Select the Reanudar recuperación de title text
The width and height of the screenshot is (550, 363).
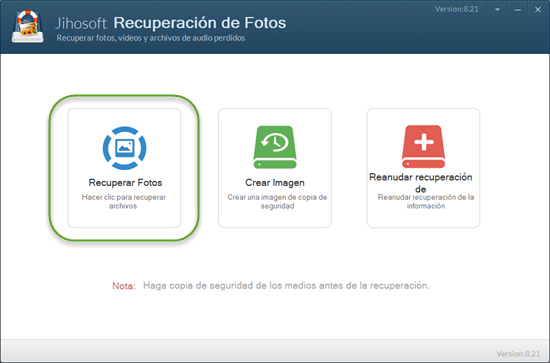point(421,183)
